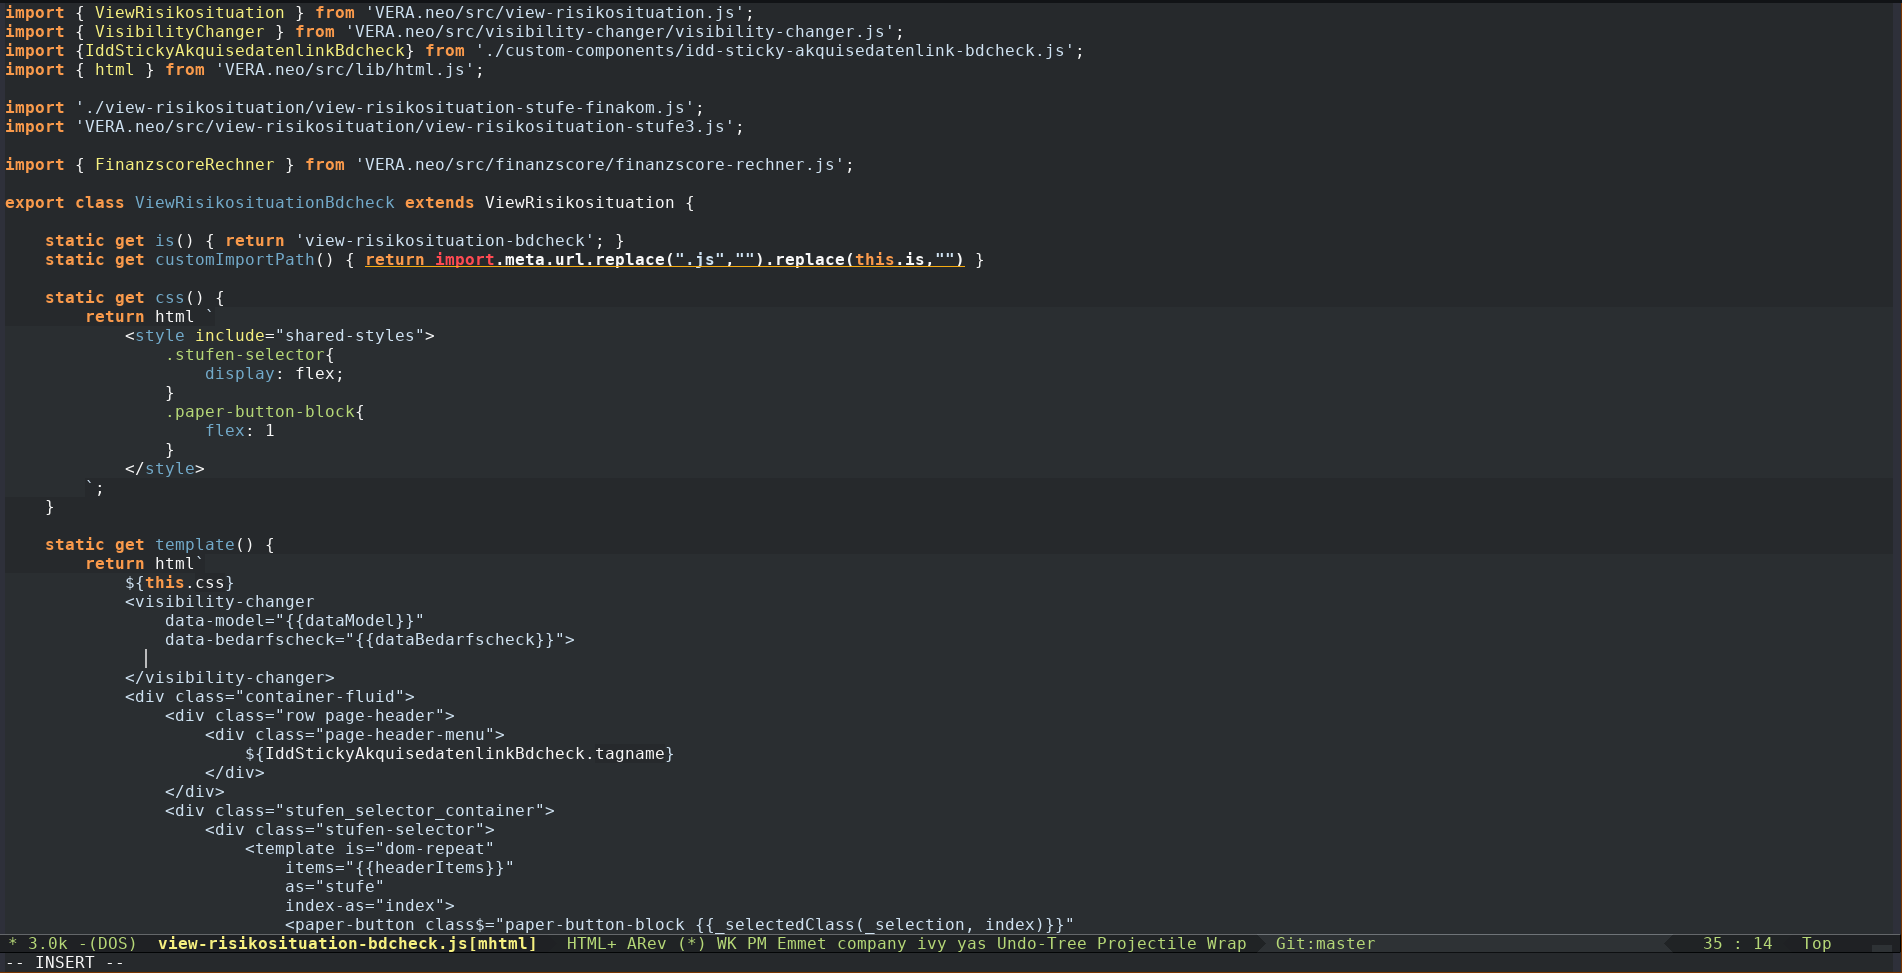Click the 35 : 14 line-column indicator
This screenshot has height=973, width=1902.
pos(1737,943)
